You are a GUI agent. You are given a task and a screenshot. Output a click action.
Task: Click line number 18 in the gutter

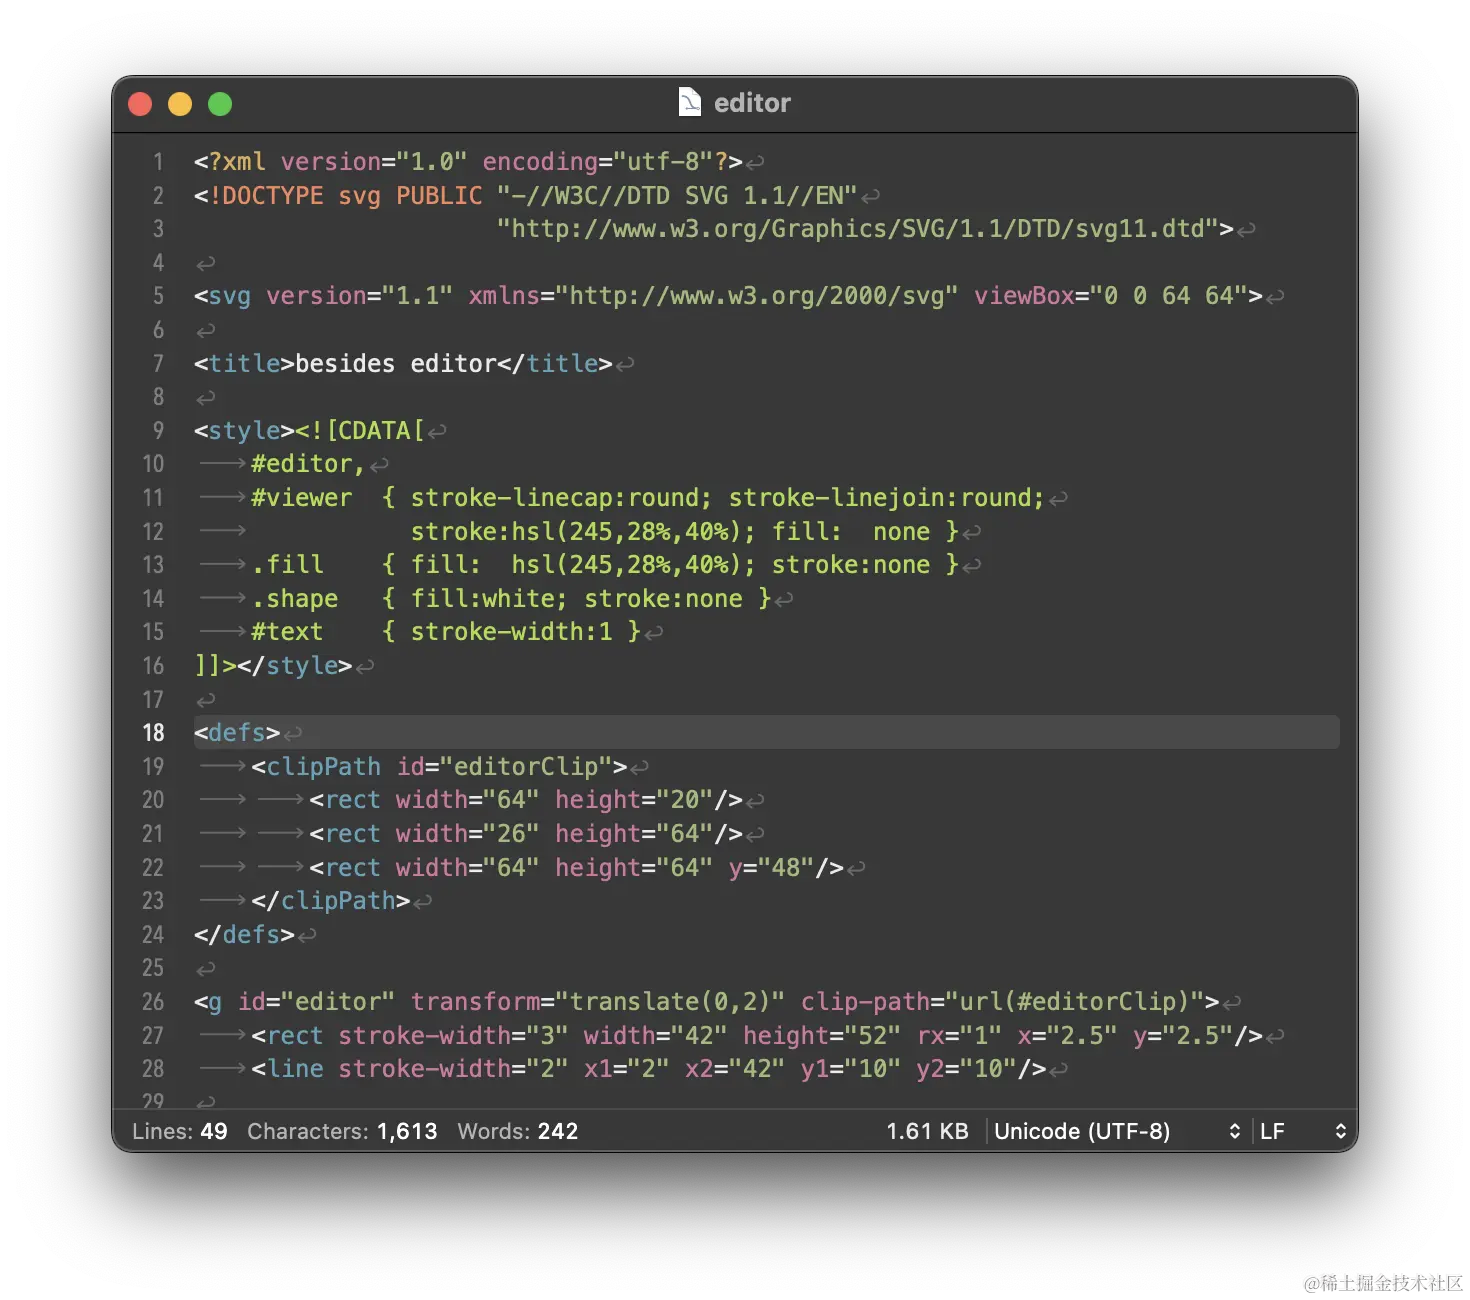(x=153, y=733)
